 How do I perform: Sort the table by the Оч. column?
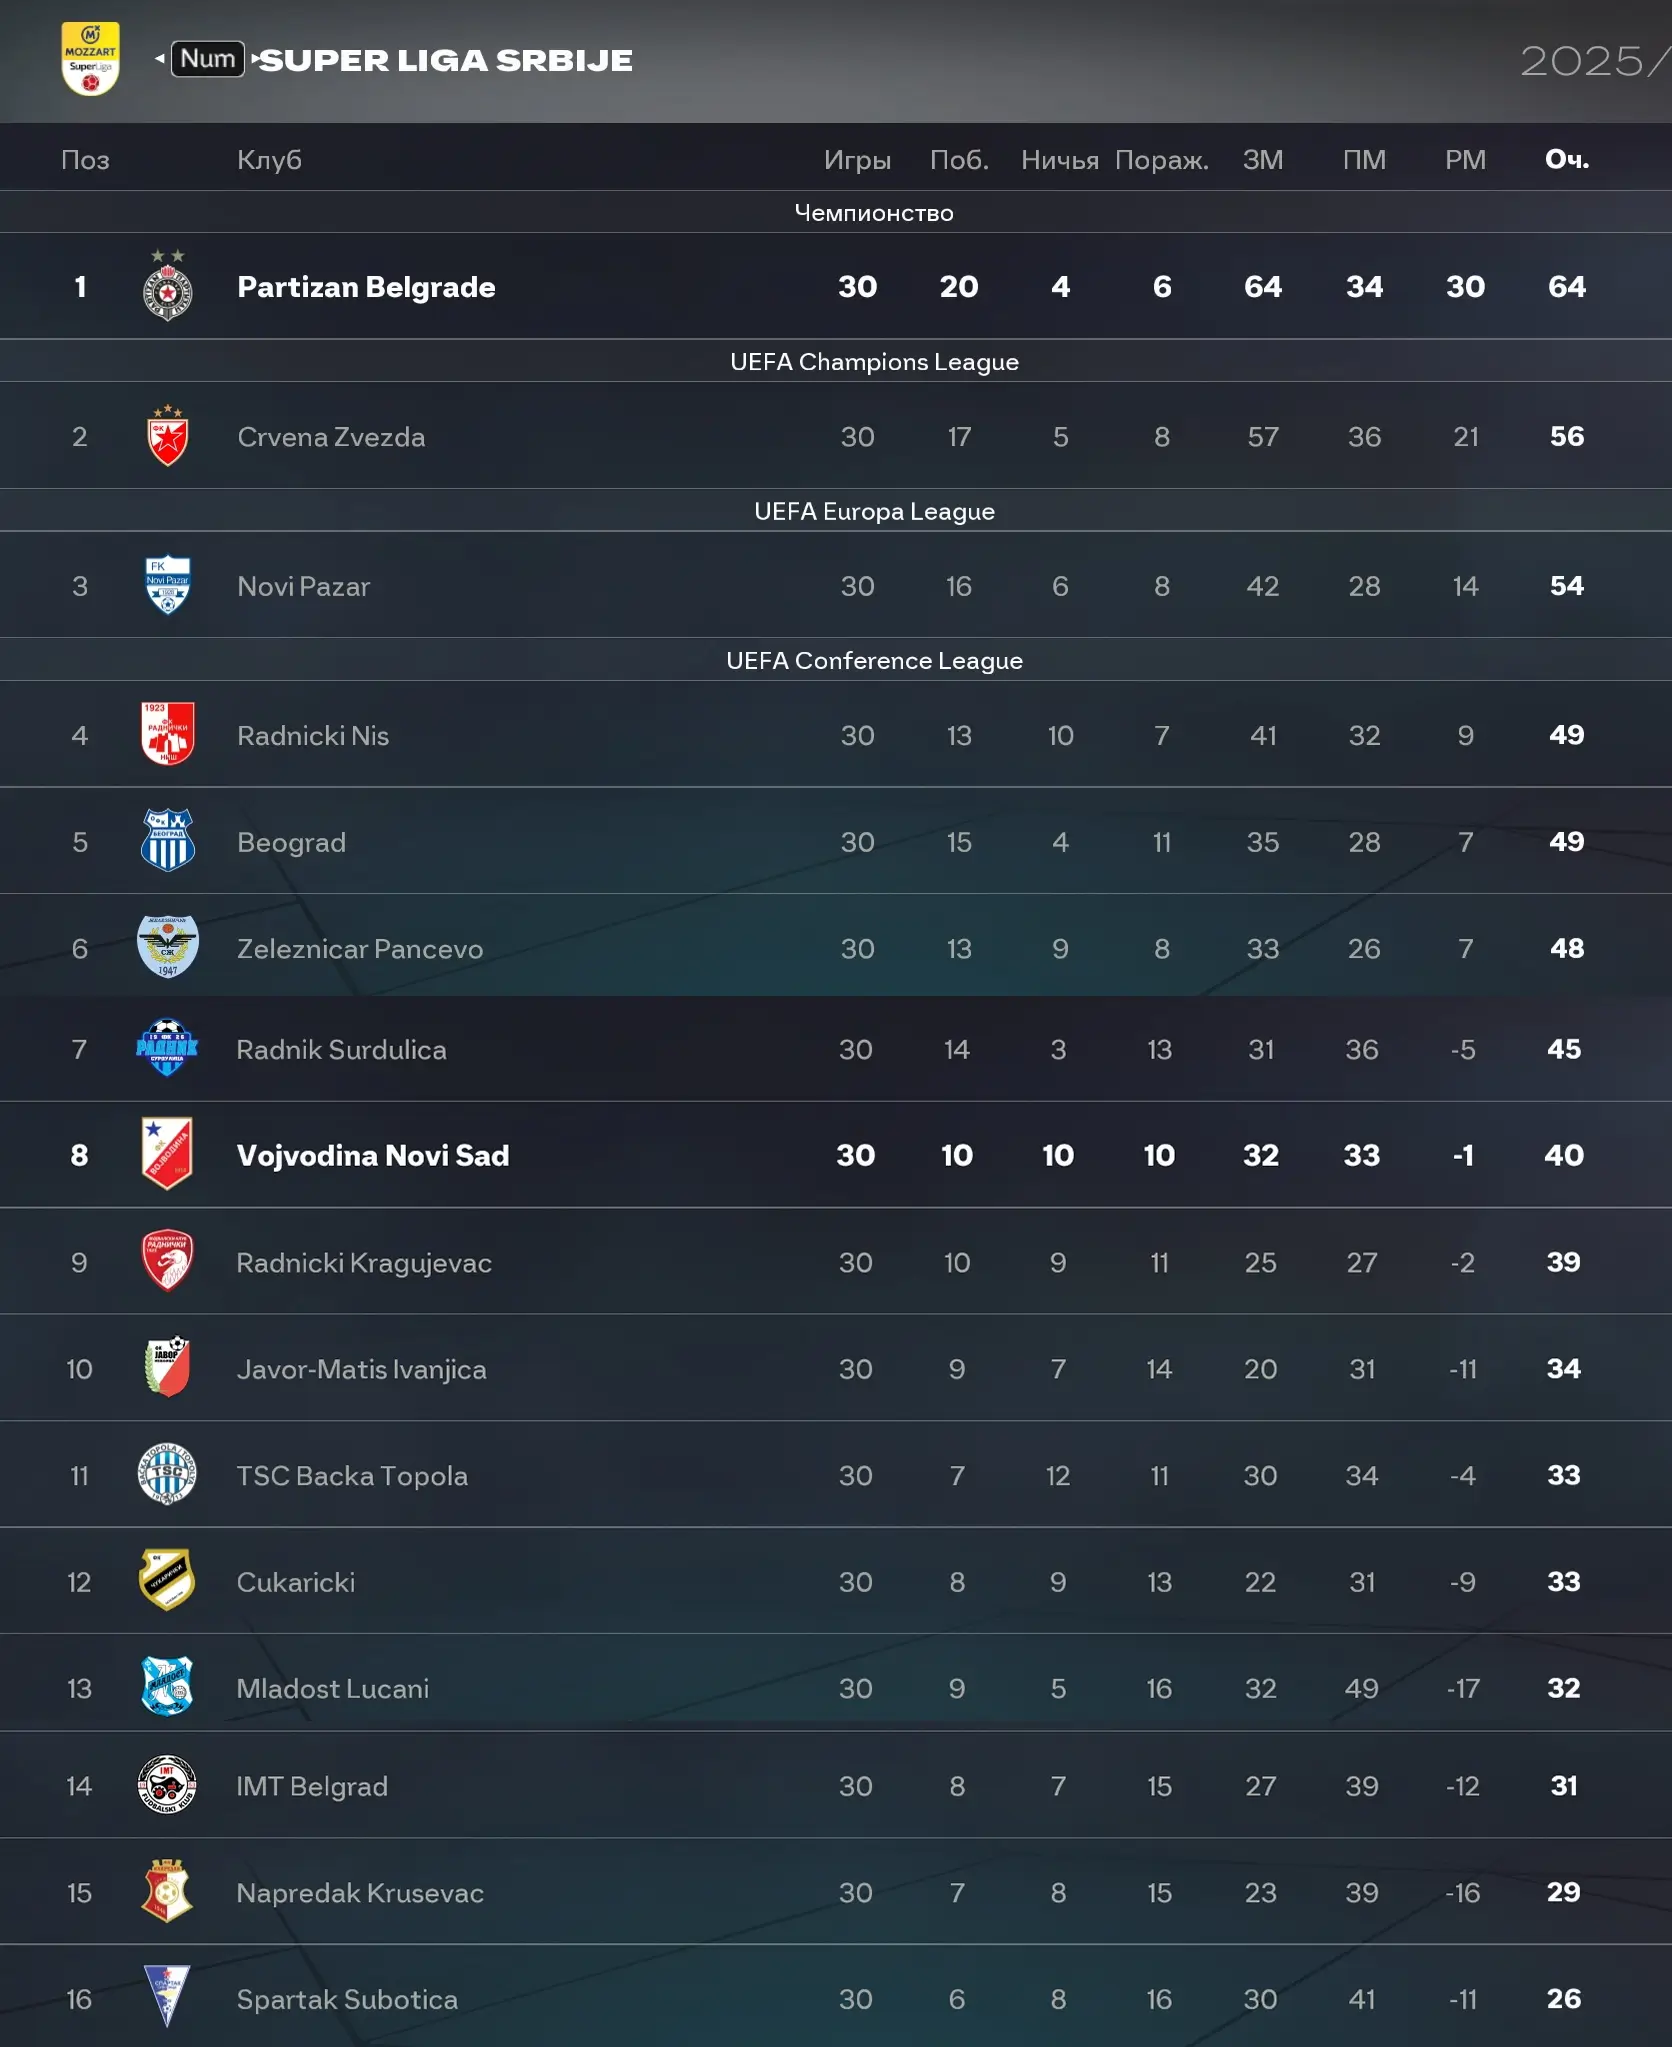(x=1566, y=159)
